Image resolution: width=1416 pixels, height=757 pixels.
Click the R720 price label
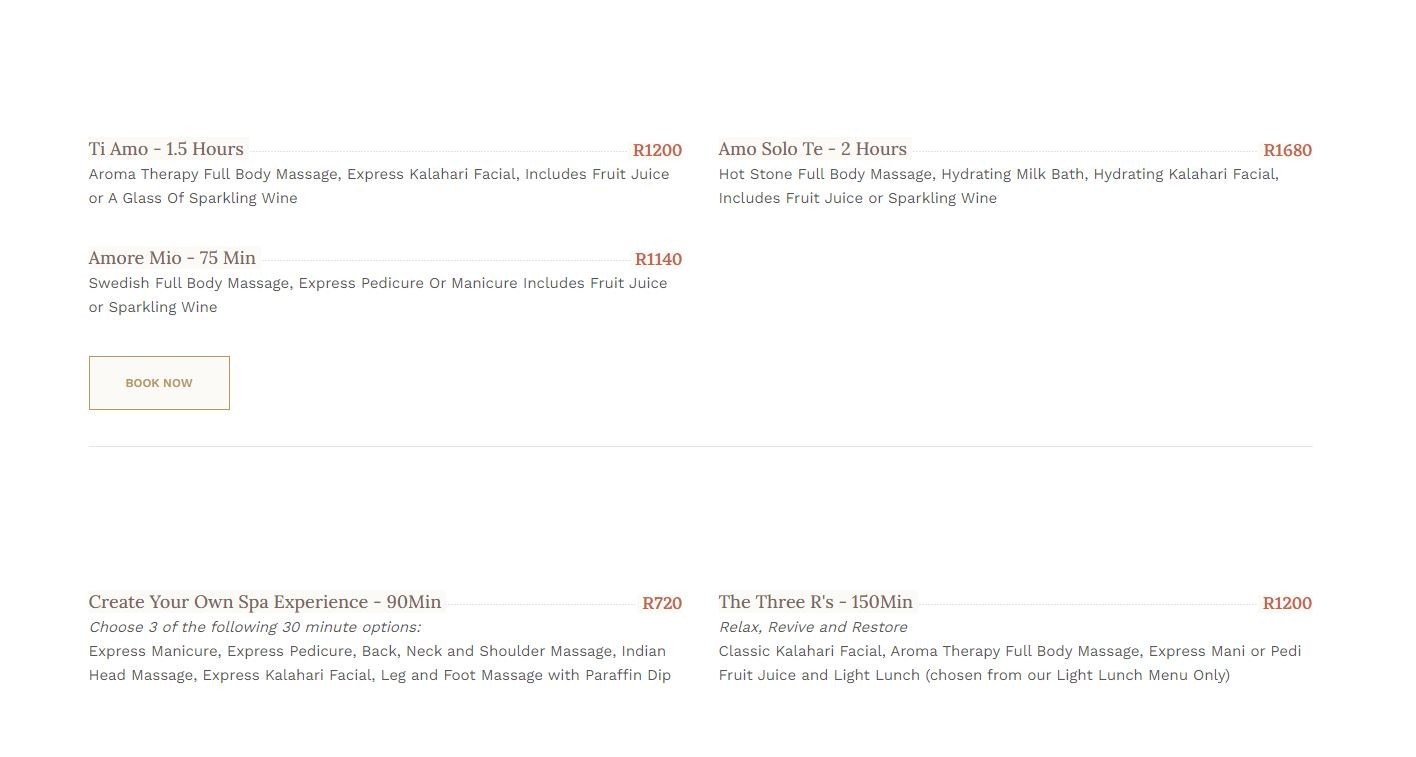661,603
